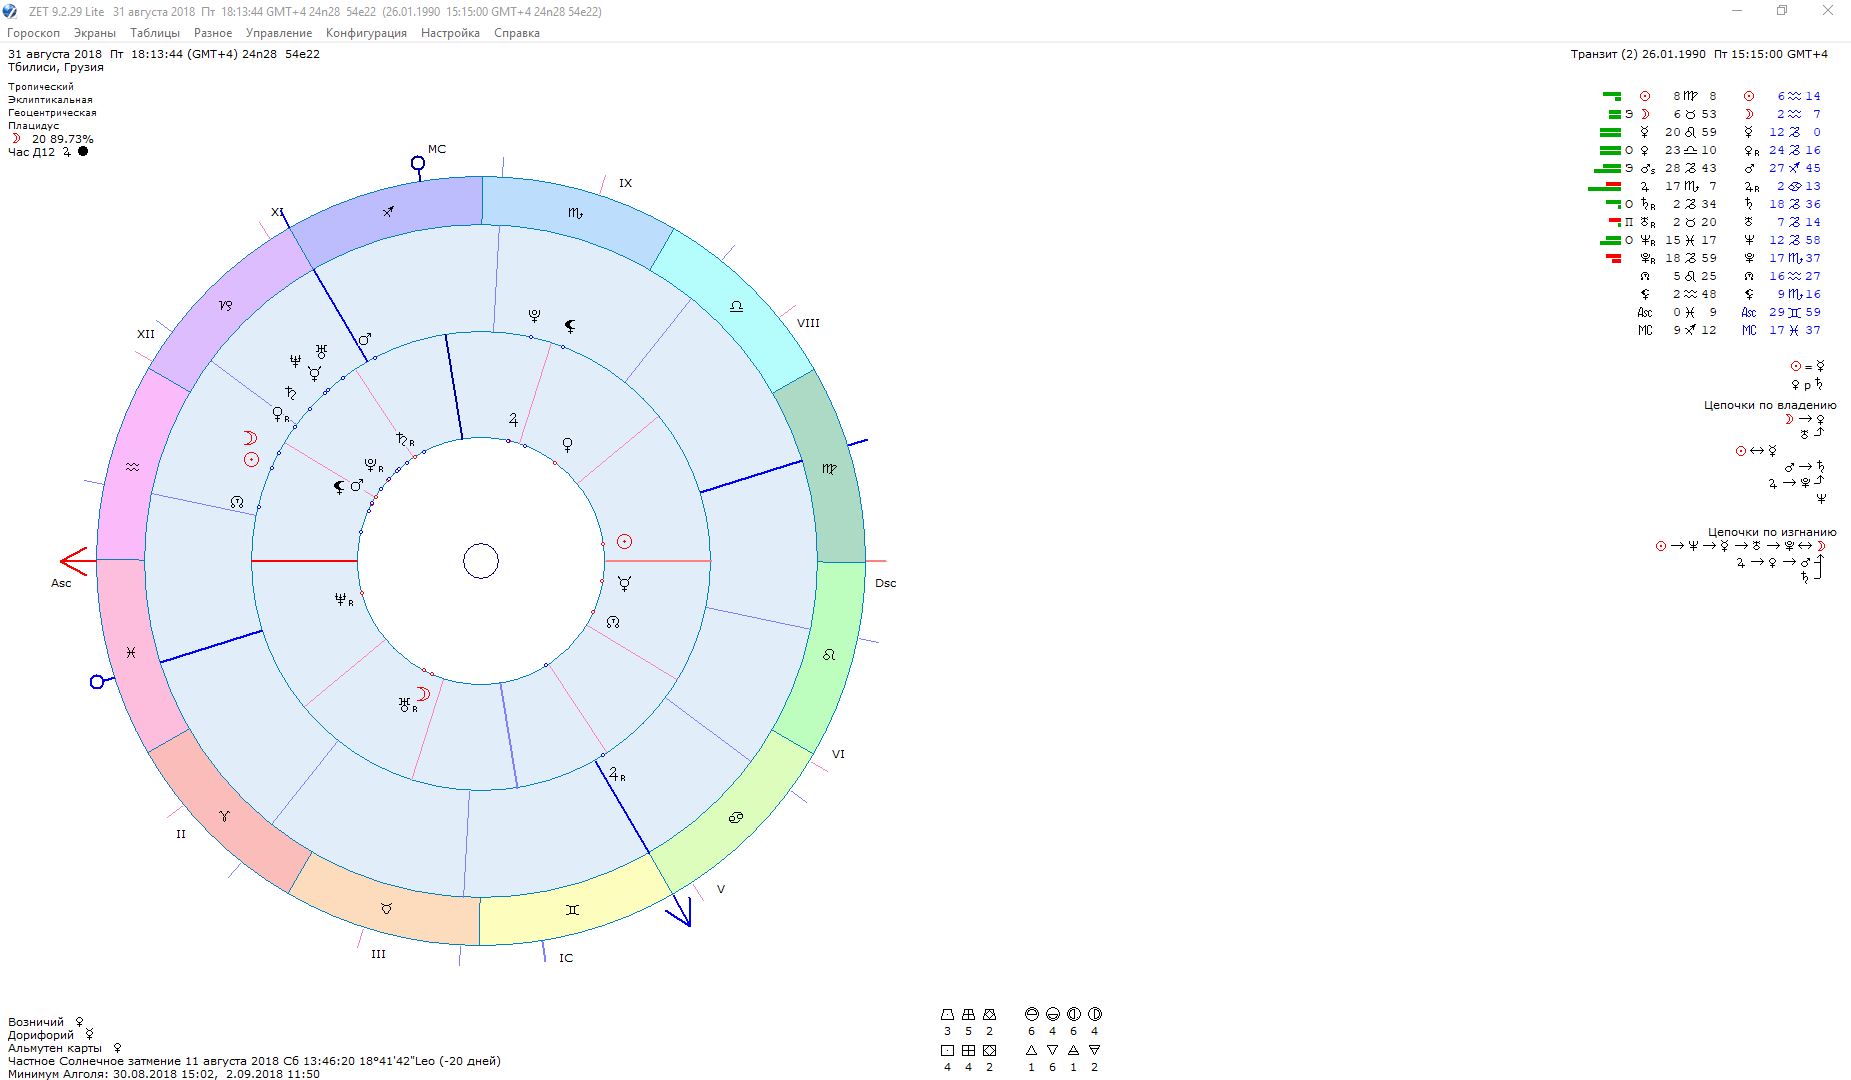Click the blue transit Ascendant arrow near IC
1851x1080 pixels.
click(680, 910)
